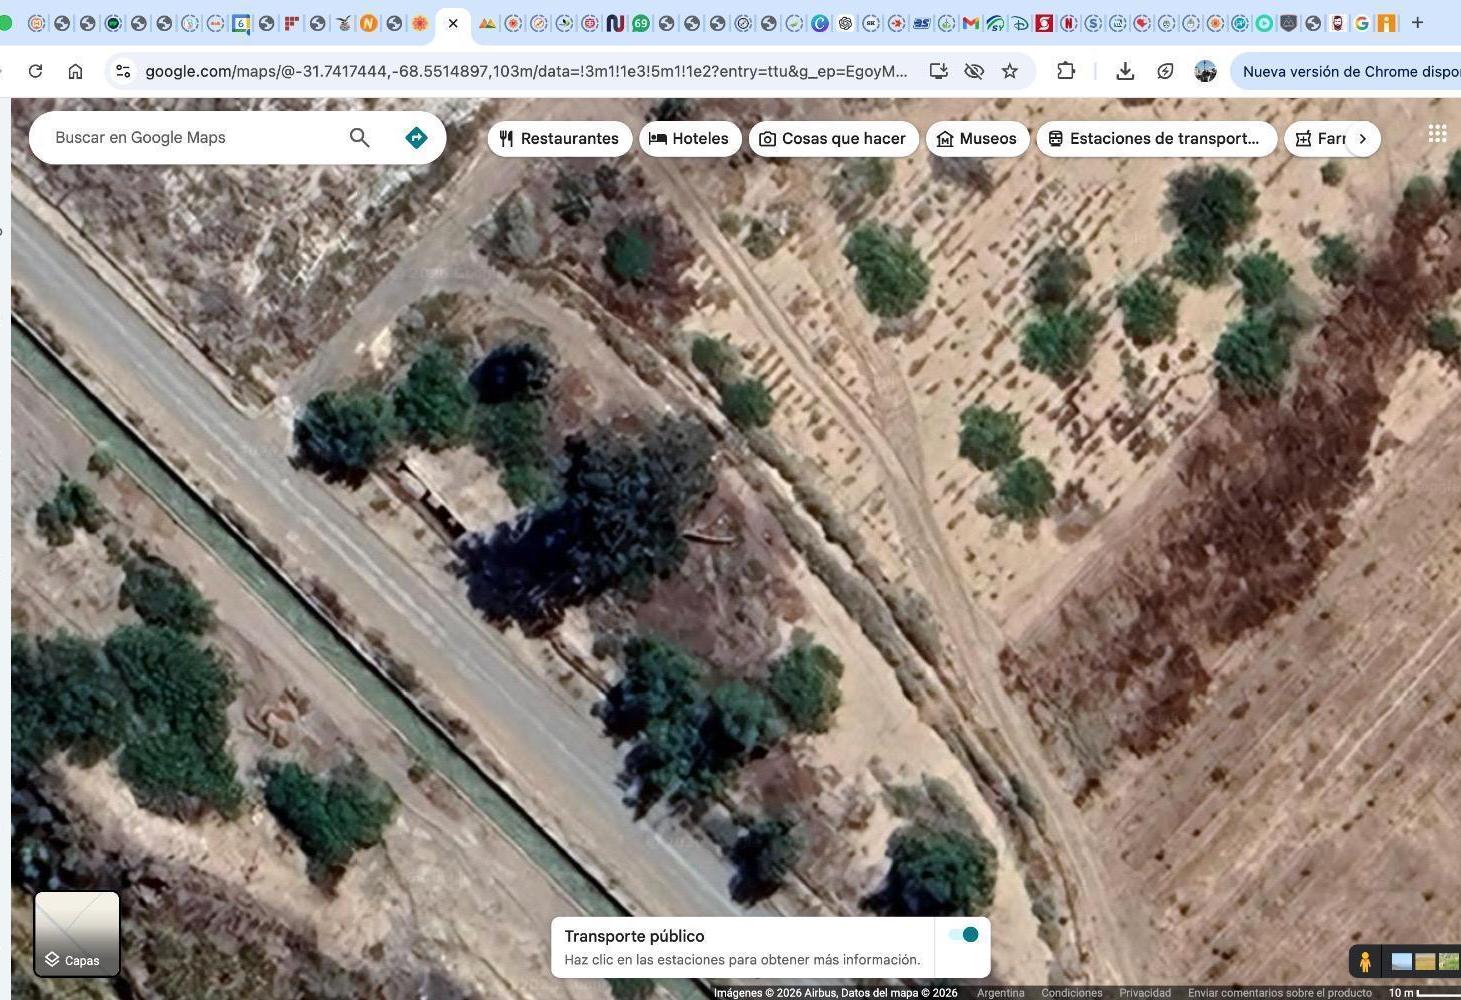This screenshot has height=1000, width=1461.
Task: Show Chrome downloads
Action: [1125, 71]
